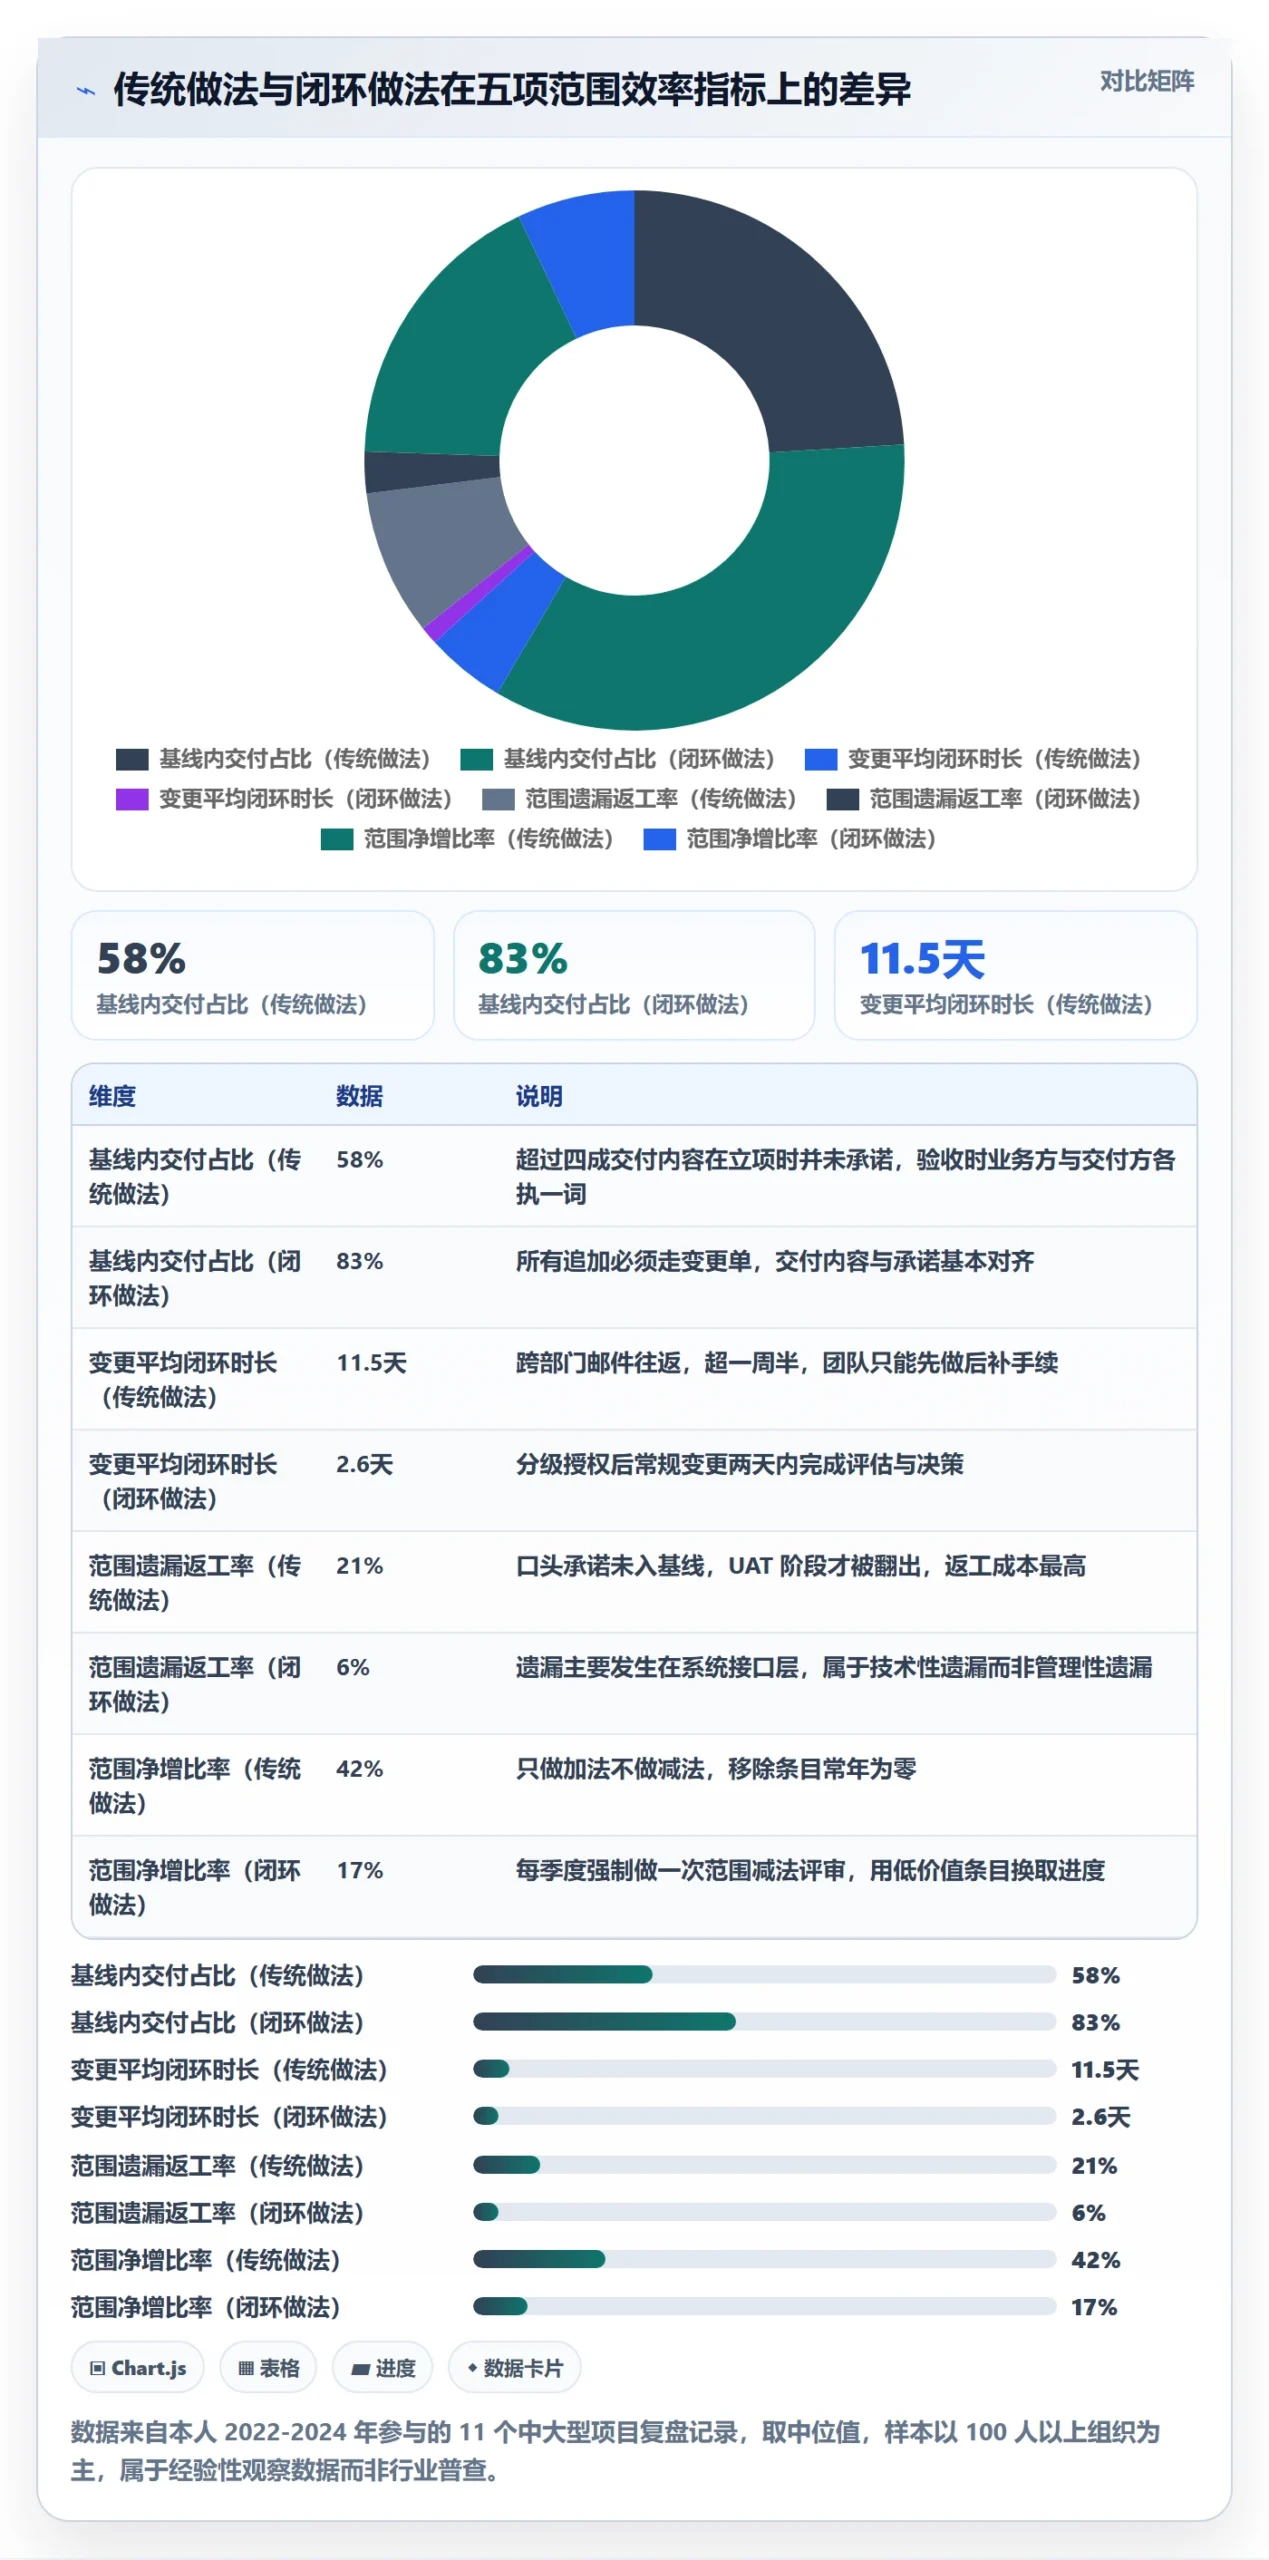The width and height of the screenshot is (1269, 2560).
Task: Click progress bar showing 6%
Action: [x=765, y=2212]
